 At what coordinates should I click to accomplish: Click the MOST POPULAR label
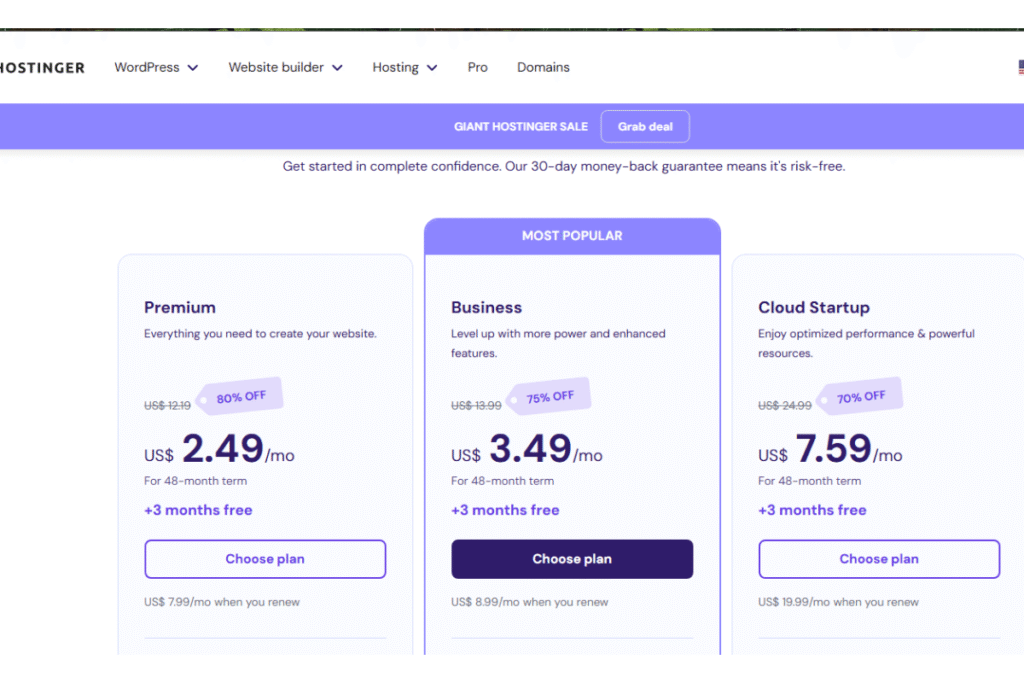[572, 236]
